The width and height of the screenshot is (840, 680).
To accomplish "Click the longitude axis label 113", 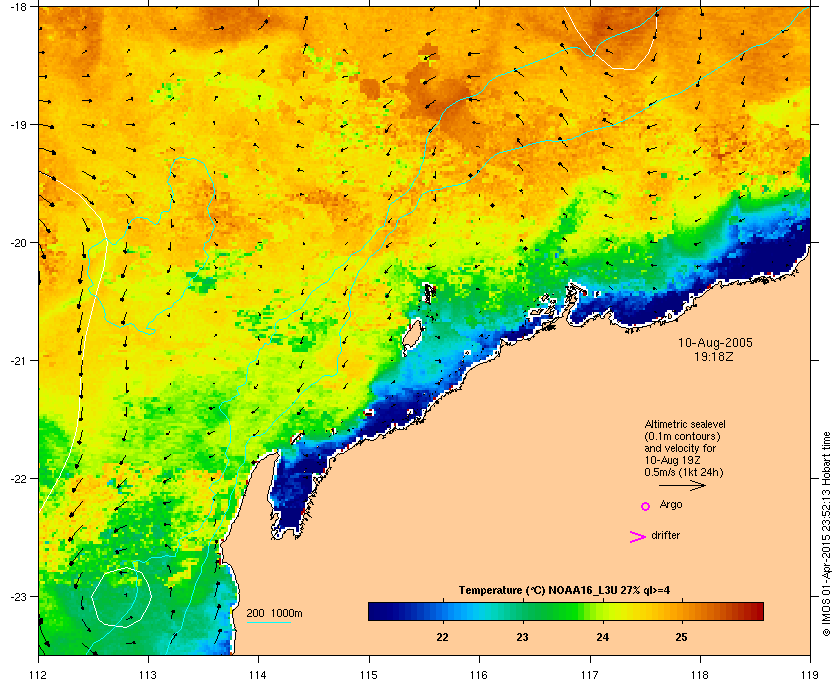I will point(148,675).
